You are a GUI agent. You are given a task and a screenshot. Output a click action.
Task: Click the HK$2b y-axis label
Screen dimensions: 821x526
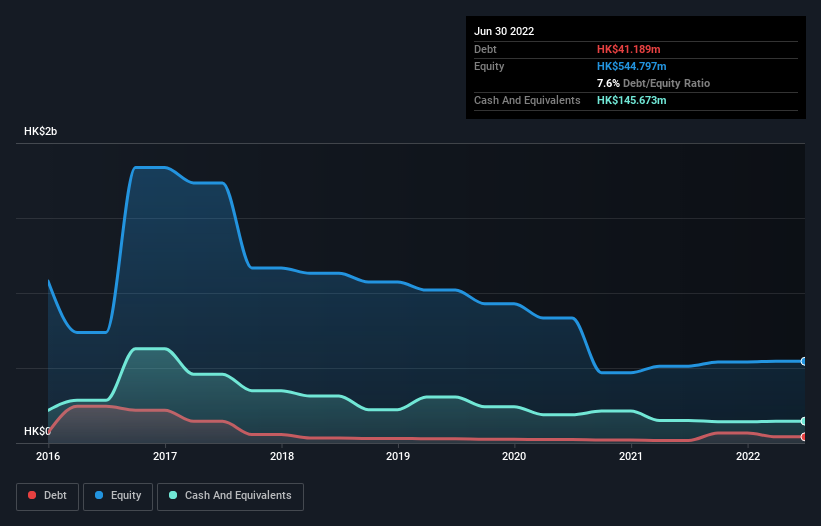40,131
